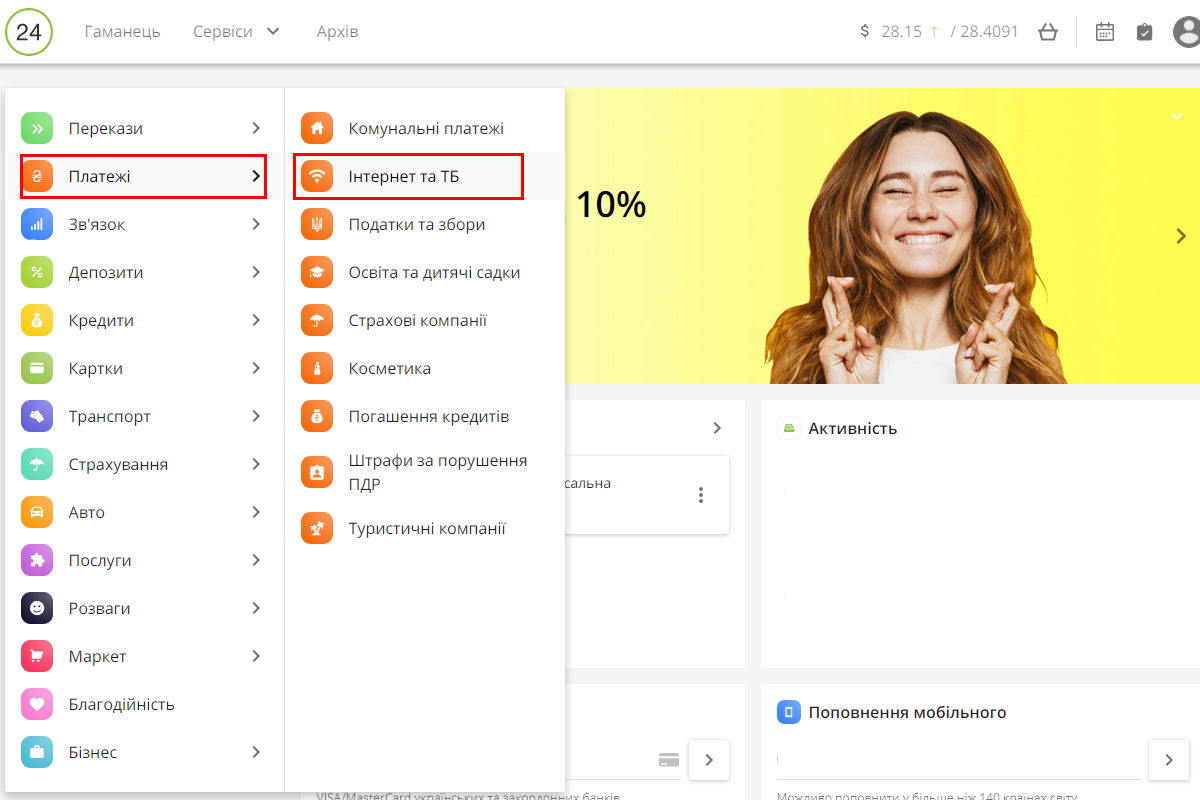Open the Гаманець tab

(122, 32)
